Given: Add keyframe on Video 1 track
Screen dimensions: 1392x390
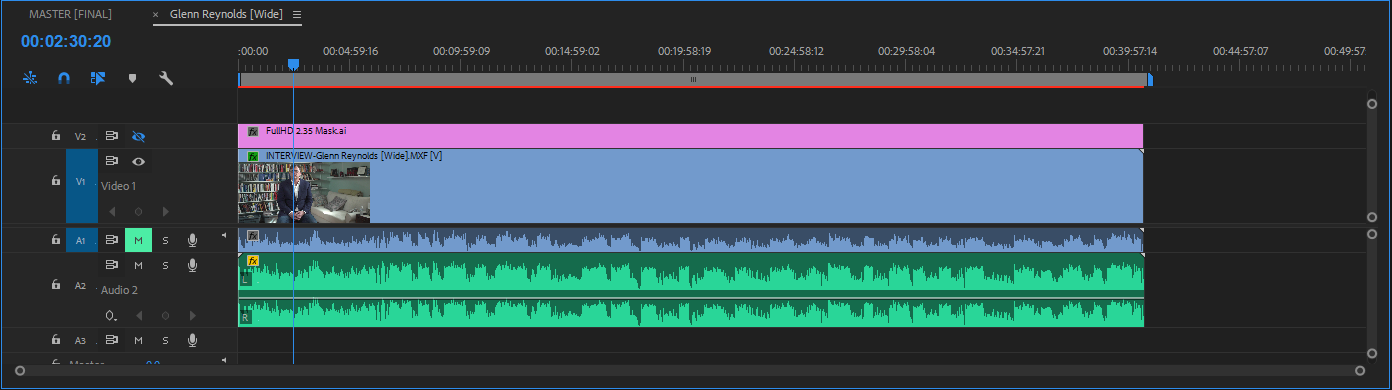Looking at the screenshot, I should click(x=139, y=211).
